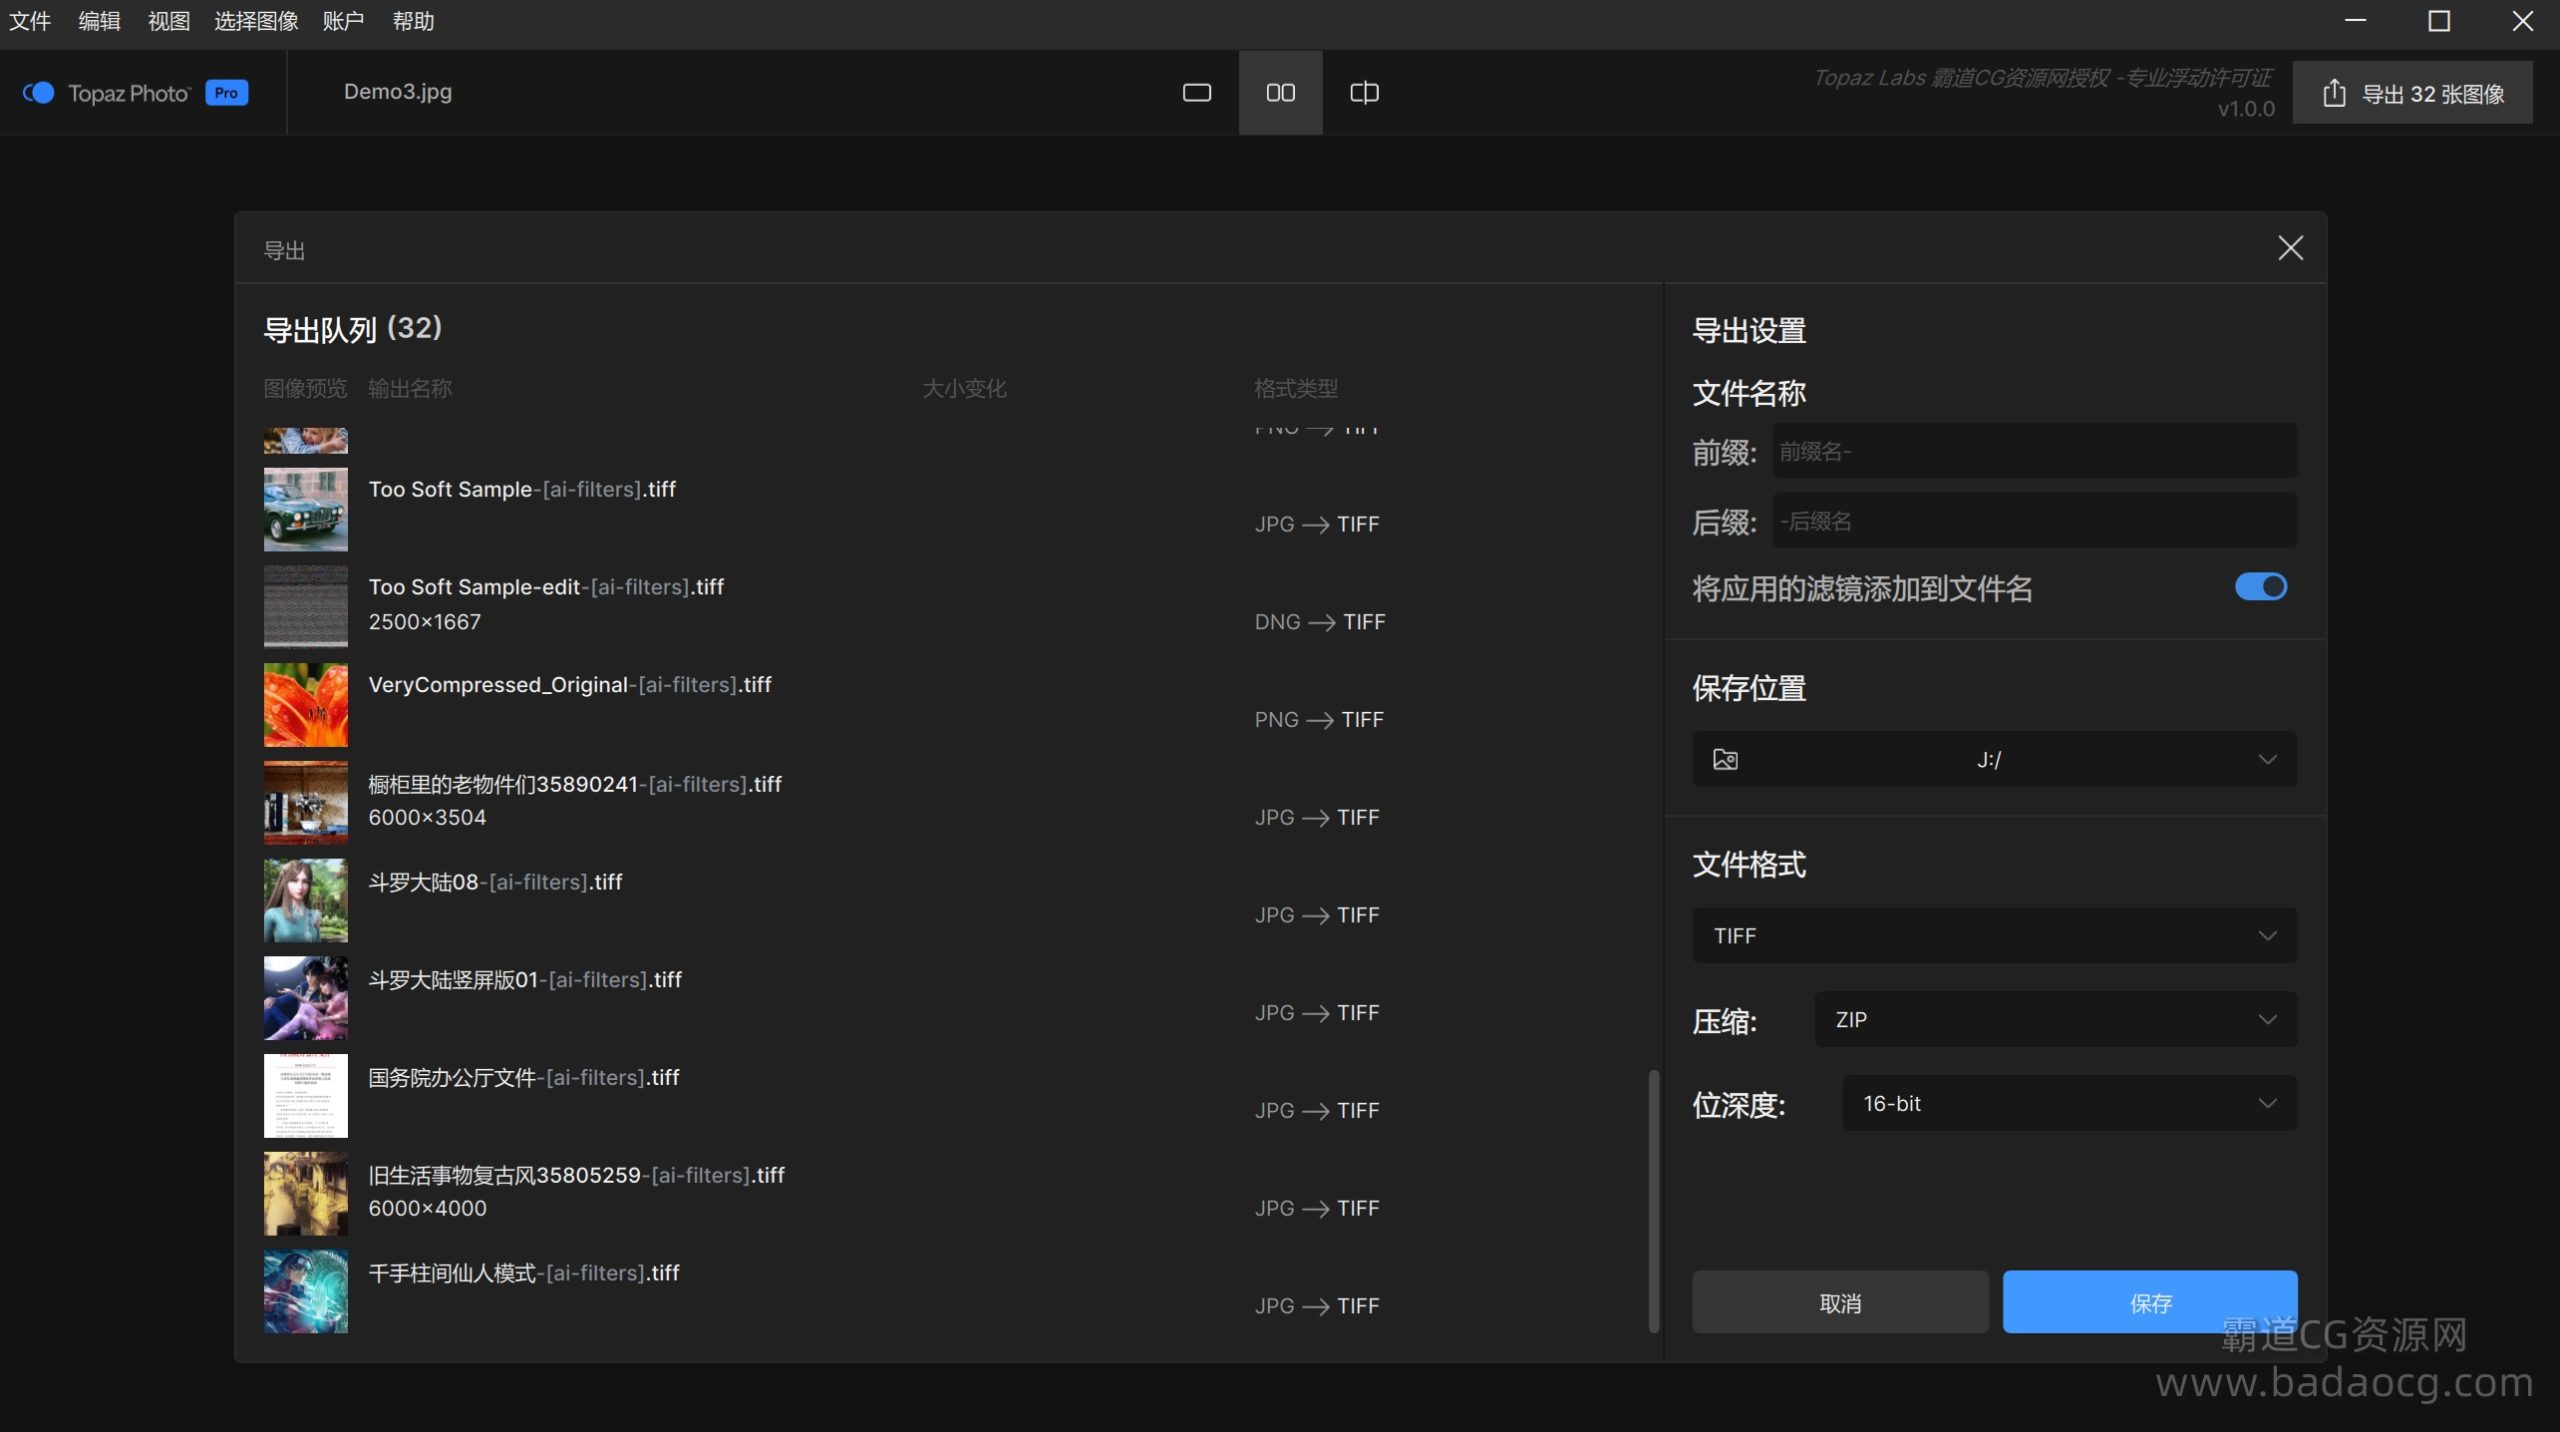Select the green car Too Soft Sample thumbnail
The height and width of the screenshot is (1432, 2560).
coord(306,510)
